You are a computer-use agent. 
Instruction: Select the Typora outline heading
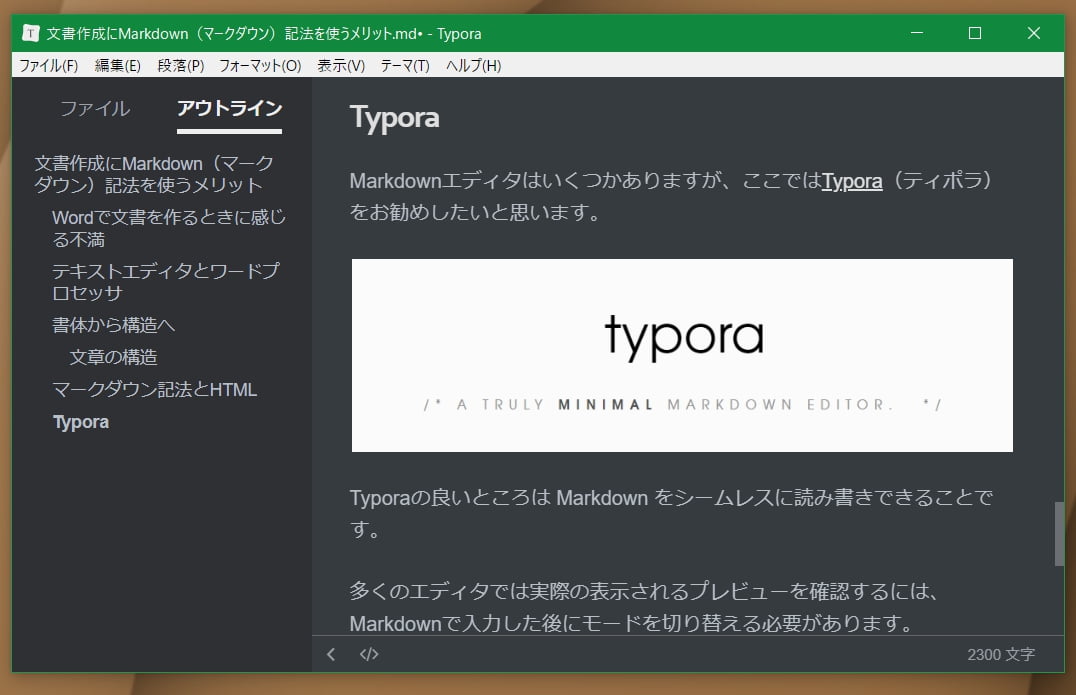coord(80,421)
